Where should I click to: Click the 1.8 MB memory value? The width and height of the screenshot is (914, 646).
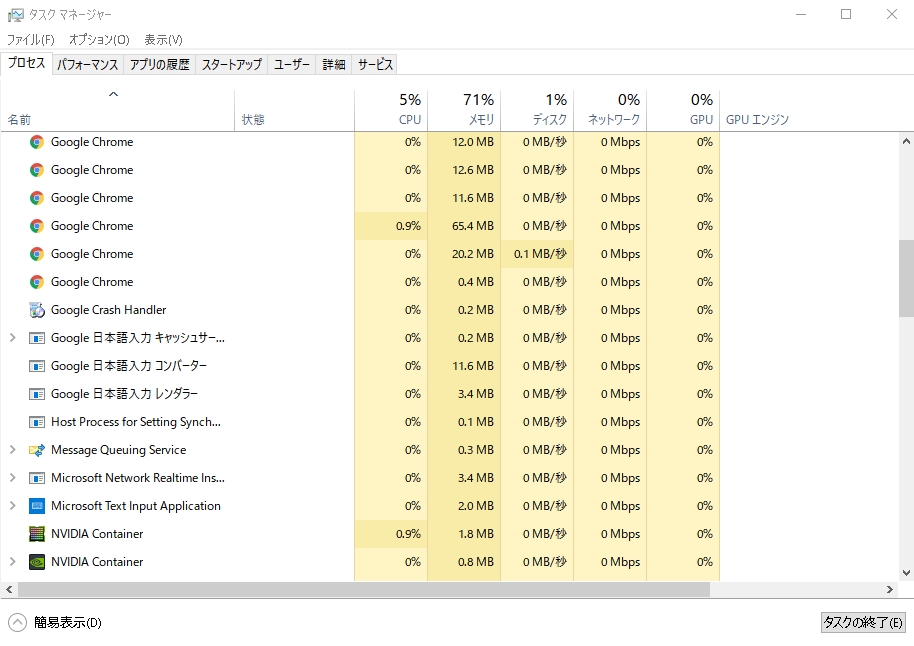tap(476, 534)
